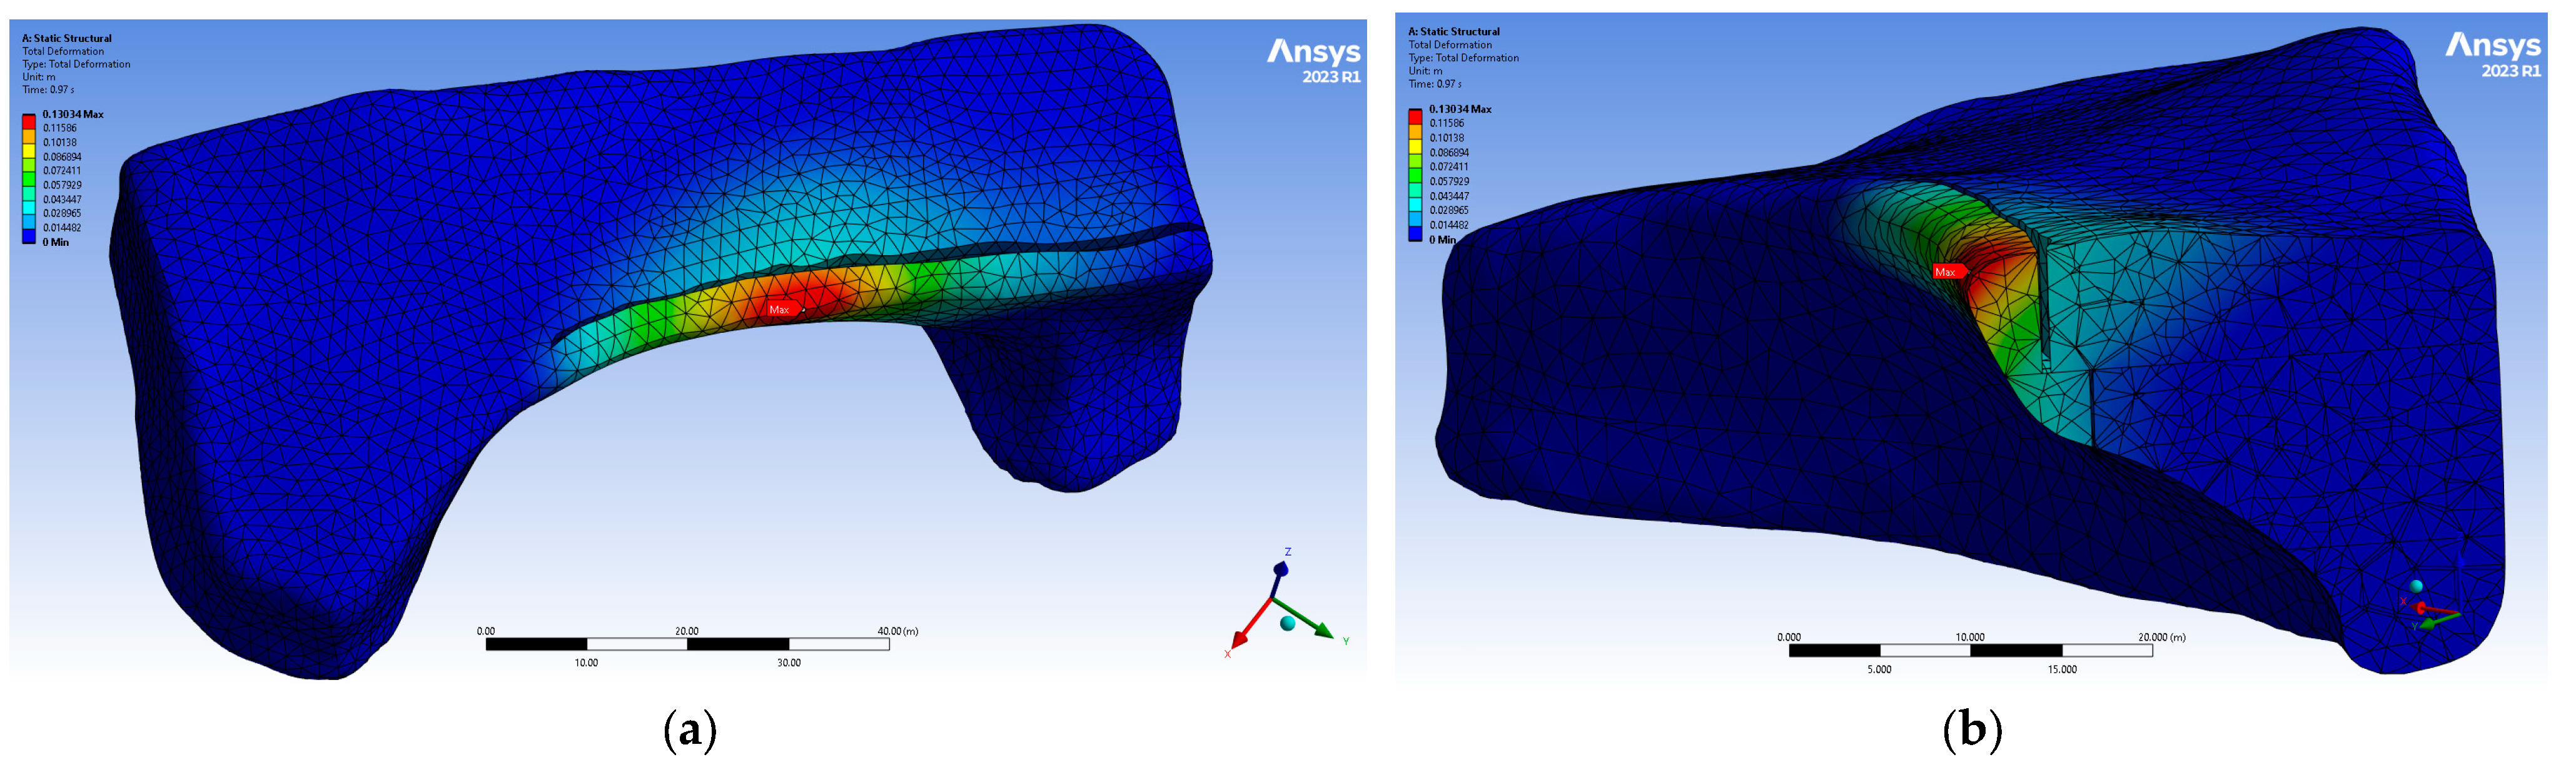2576x767 pixels.
Task: Click dark blue legend swatch in figure (b)
Action: [x=1415, y=233]
